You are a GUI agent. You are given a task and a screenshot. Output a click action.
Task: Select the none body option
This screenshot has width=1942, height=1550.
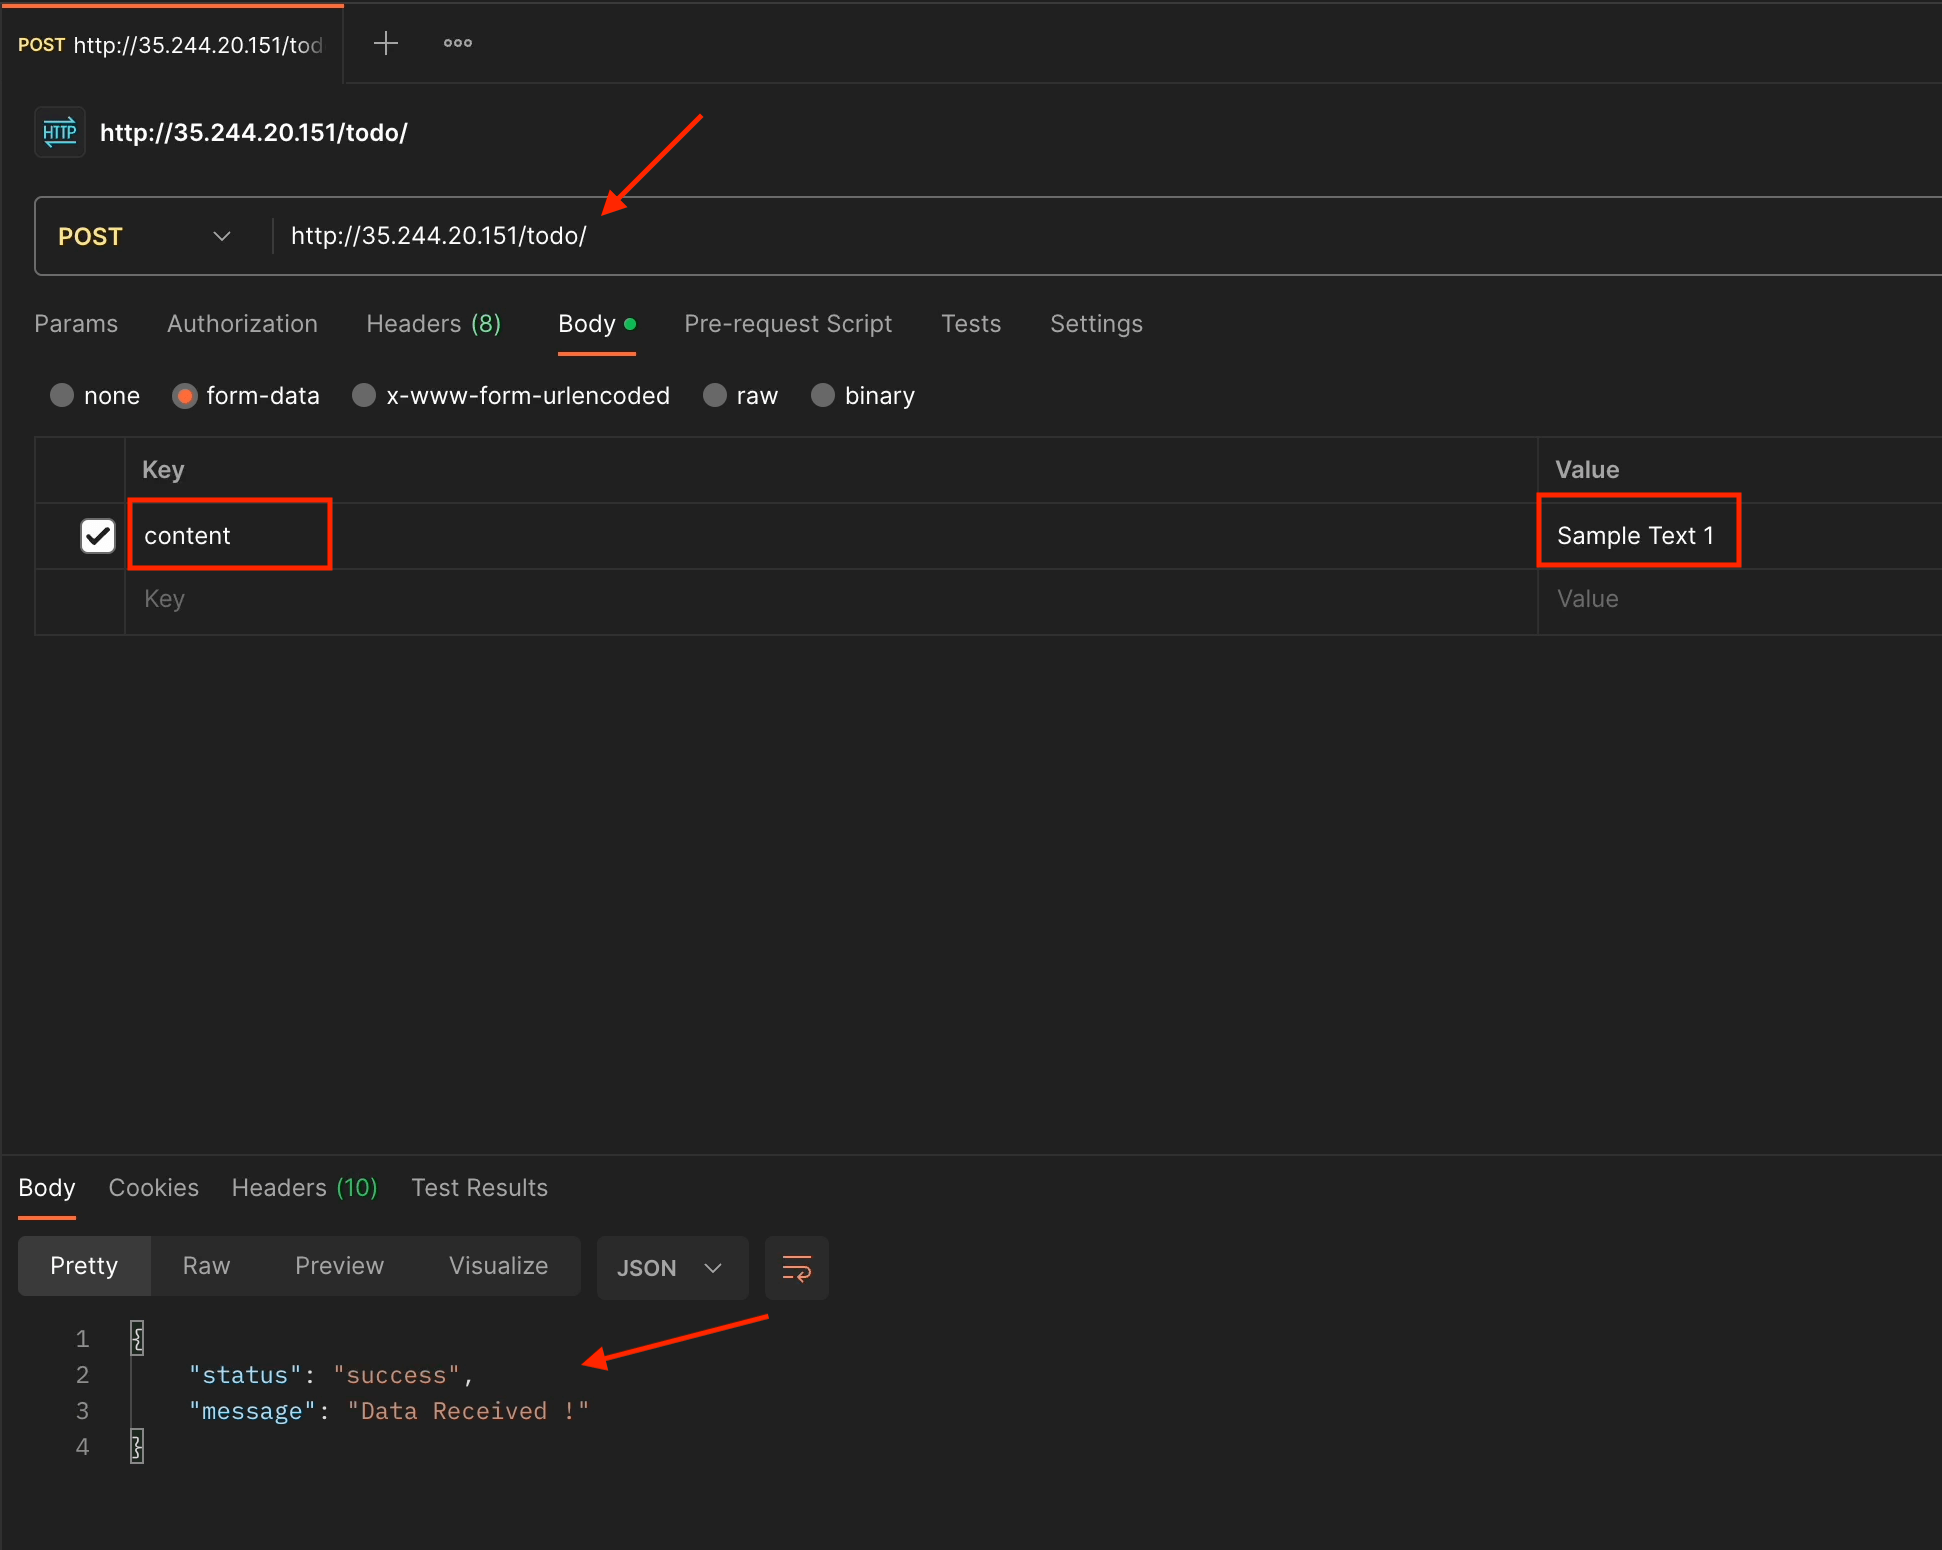(x=62, y=396)
